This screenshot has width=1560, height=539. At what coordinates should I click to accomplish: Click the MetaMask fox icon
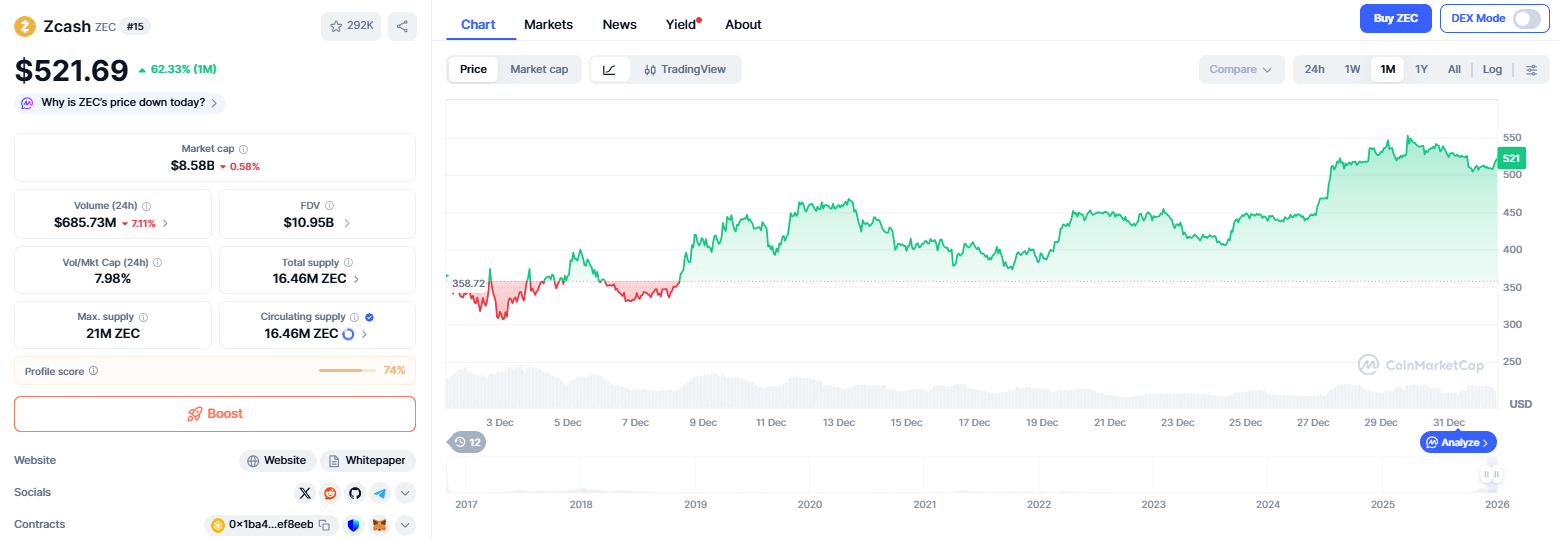click(380, 525)
